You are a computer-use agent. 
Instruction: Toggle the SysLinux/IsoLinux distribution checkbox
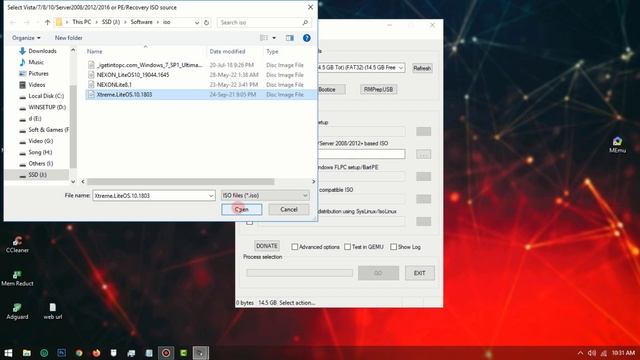coord(249,222)
